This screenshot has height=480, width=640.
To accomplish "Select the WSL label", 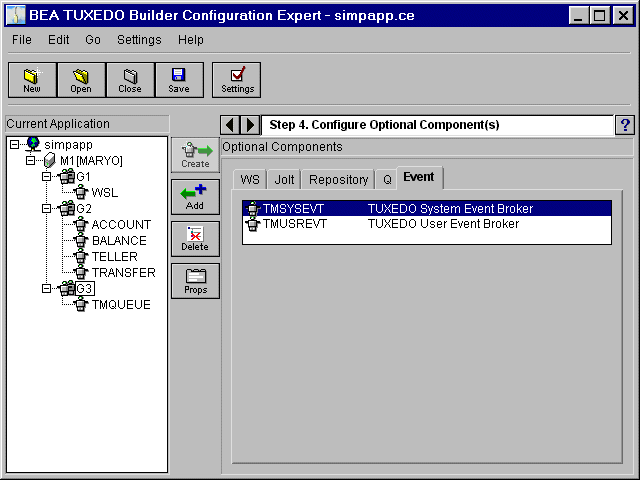I will (105, 192).
